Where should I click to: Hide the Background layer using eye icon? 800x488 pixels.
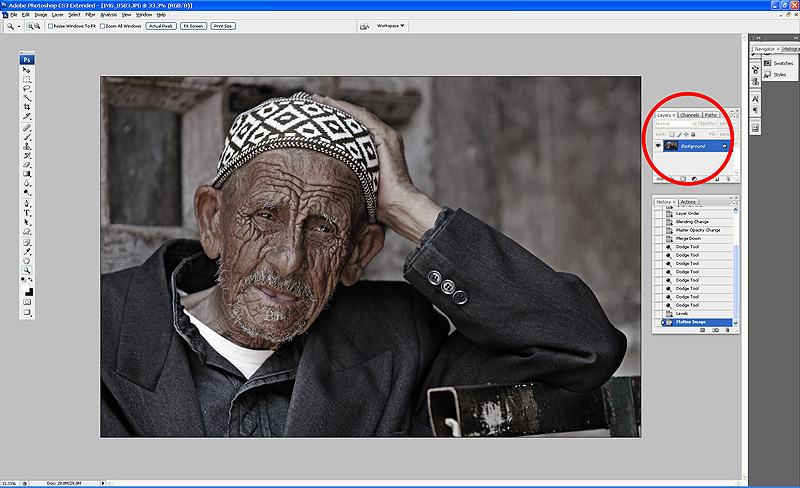click(x=658, y=146)
